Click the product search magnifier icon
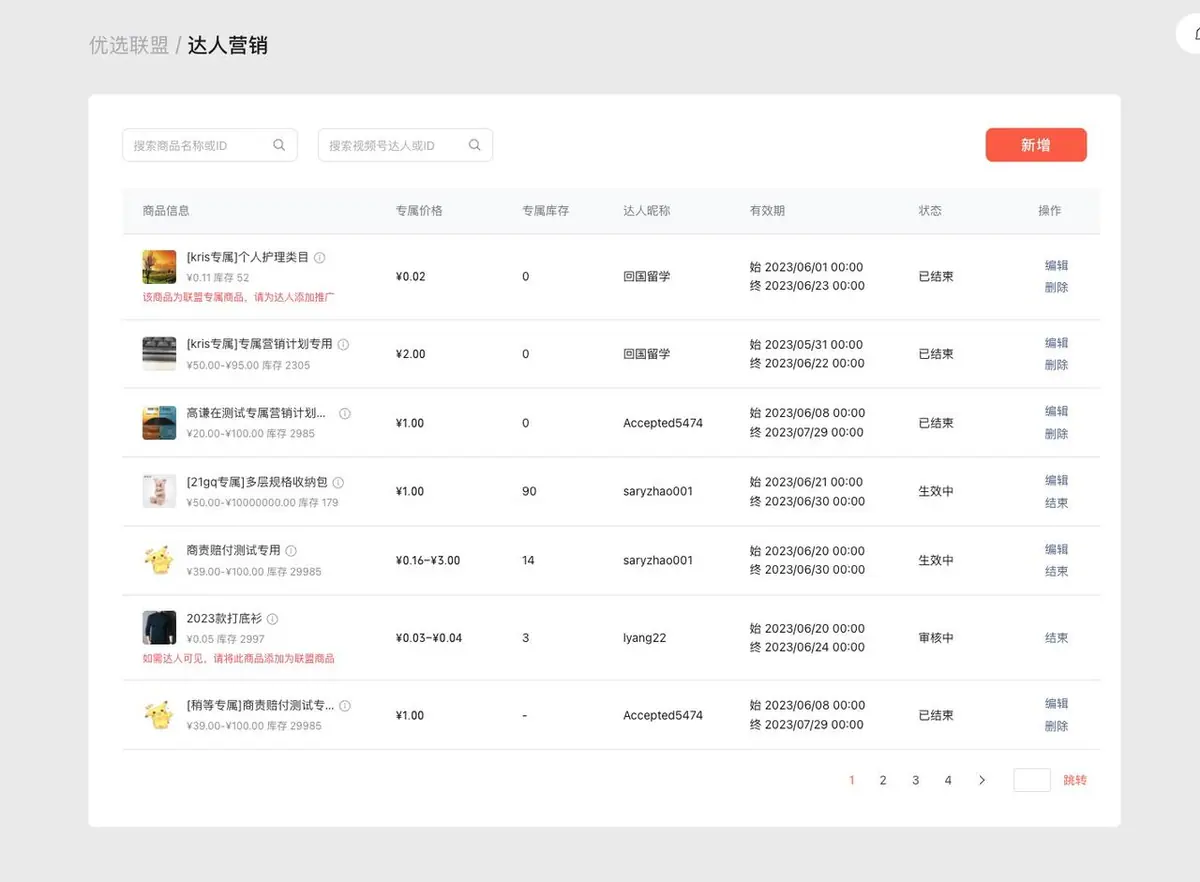Screen dimensions: 1200x882 pos(279,145)
